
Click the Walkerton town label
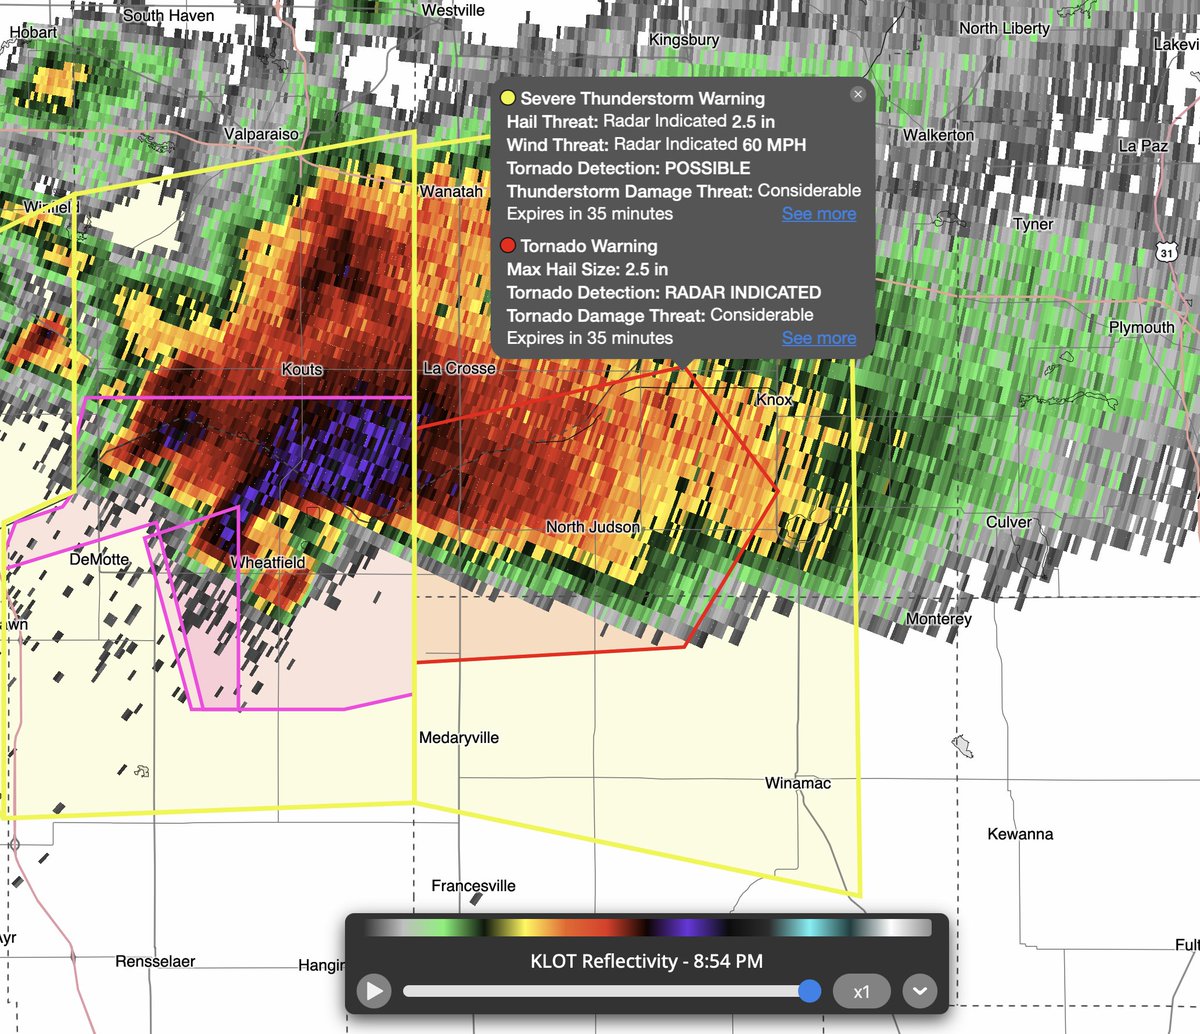pyautogui.click(x=938, y=135)
